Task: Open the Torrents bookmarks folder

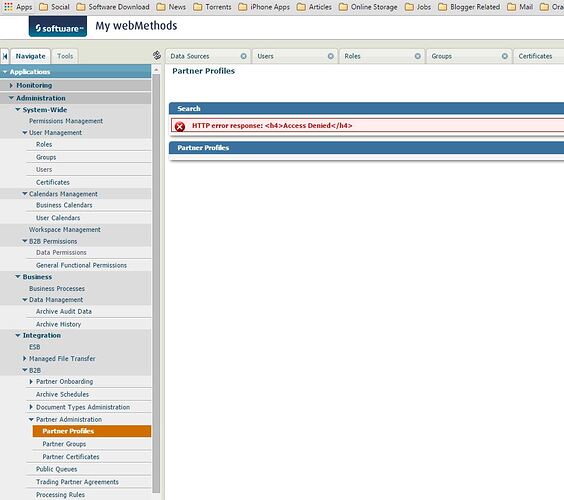Action: pyautogui.click(x=212, y=6)
